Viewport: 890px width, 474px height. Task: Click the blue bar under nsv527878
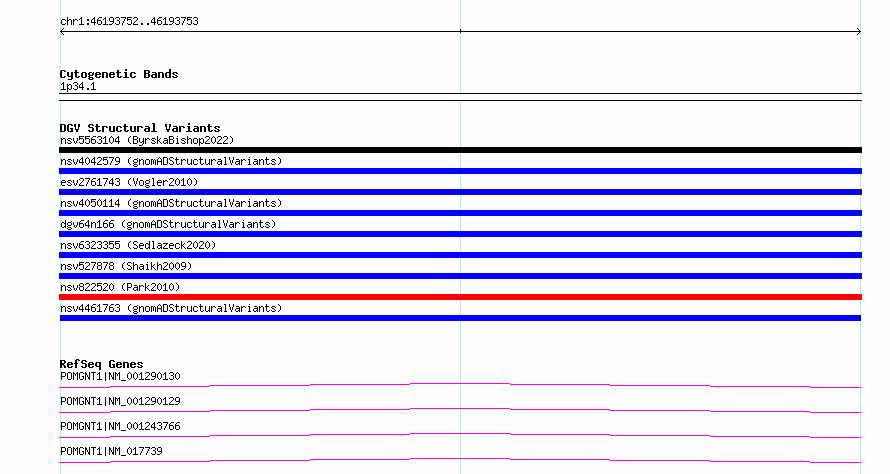click(x=460, y=276)
